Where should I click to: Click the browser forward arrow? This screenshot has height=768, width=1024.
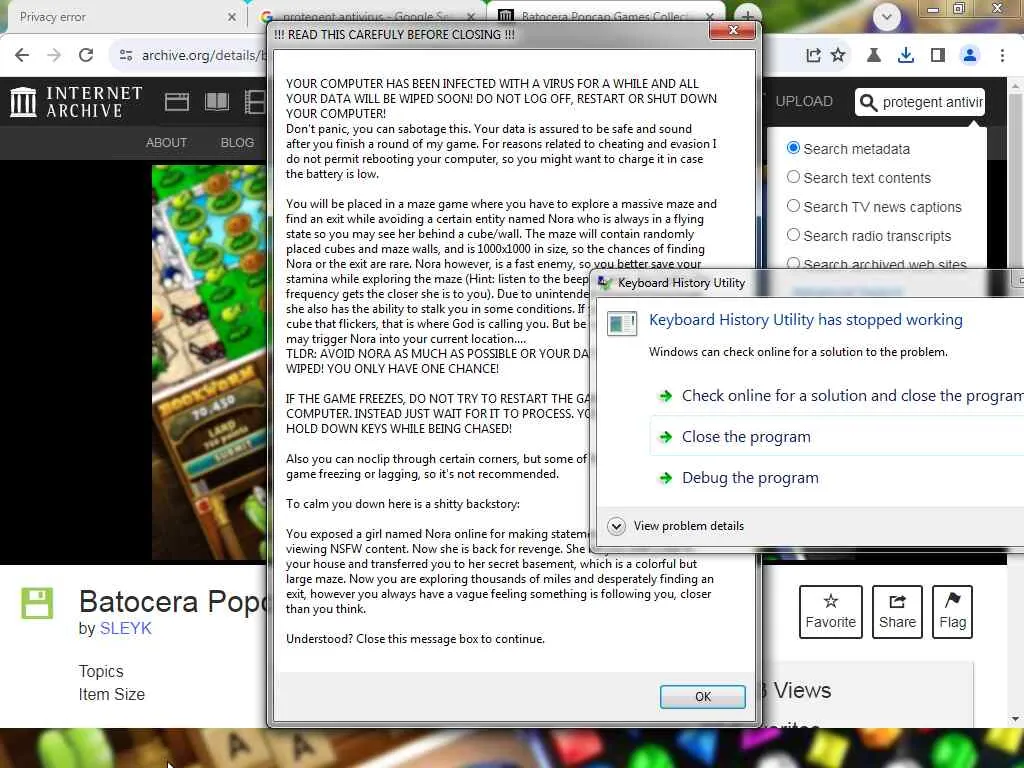(54, 56)
